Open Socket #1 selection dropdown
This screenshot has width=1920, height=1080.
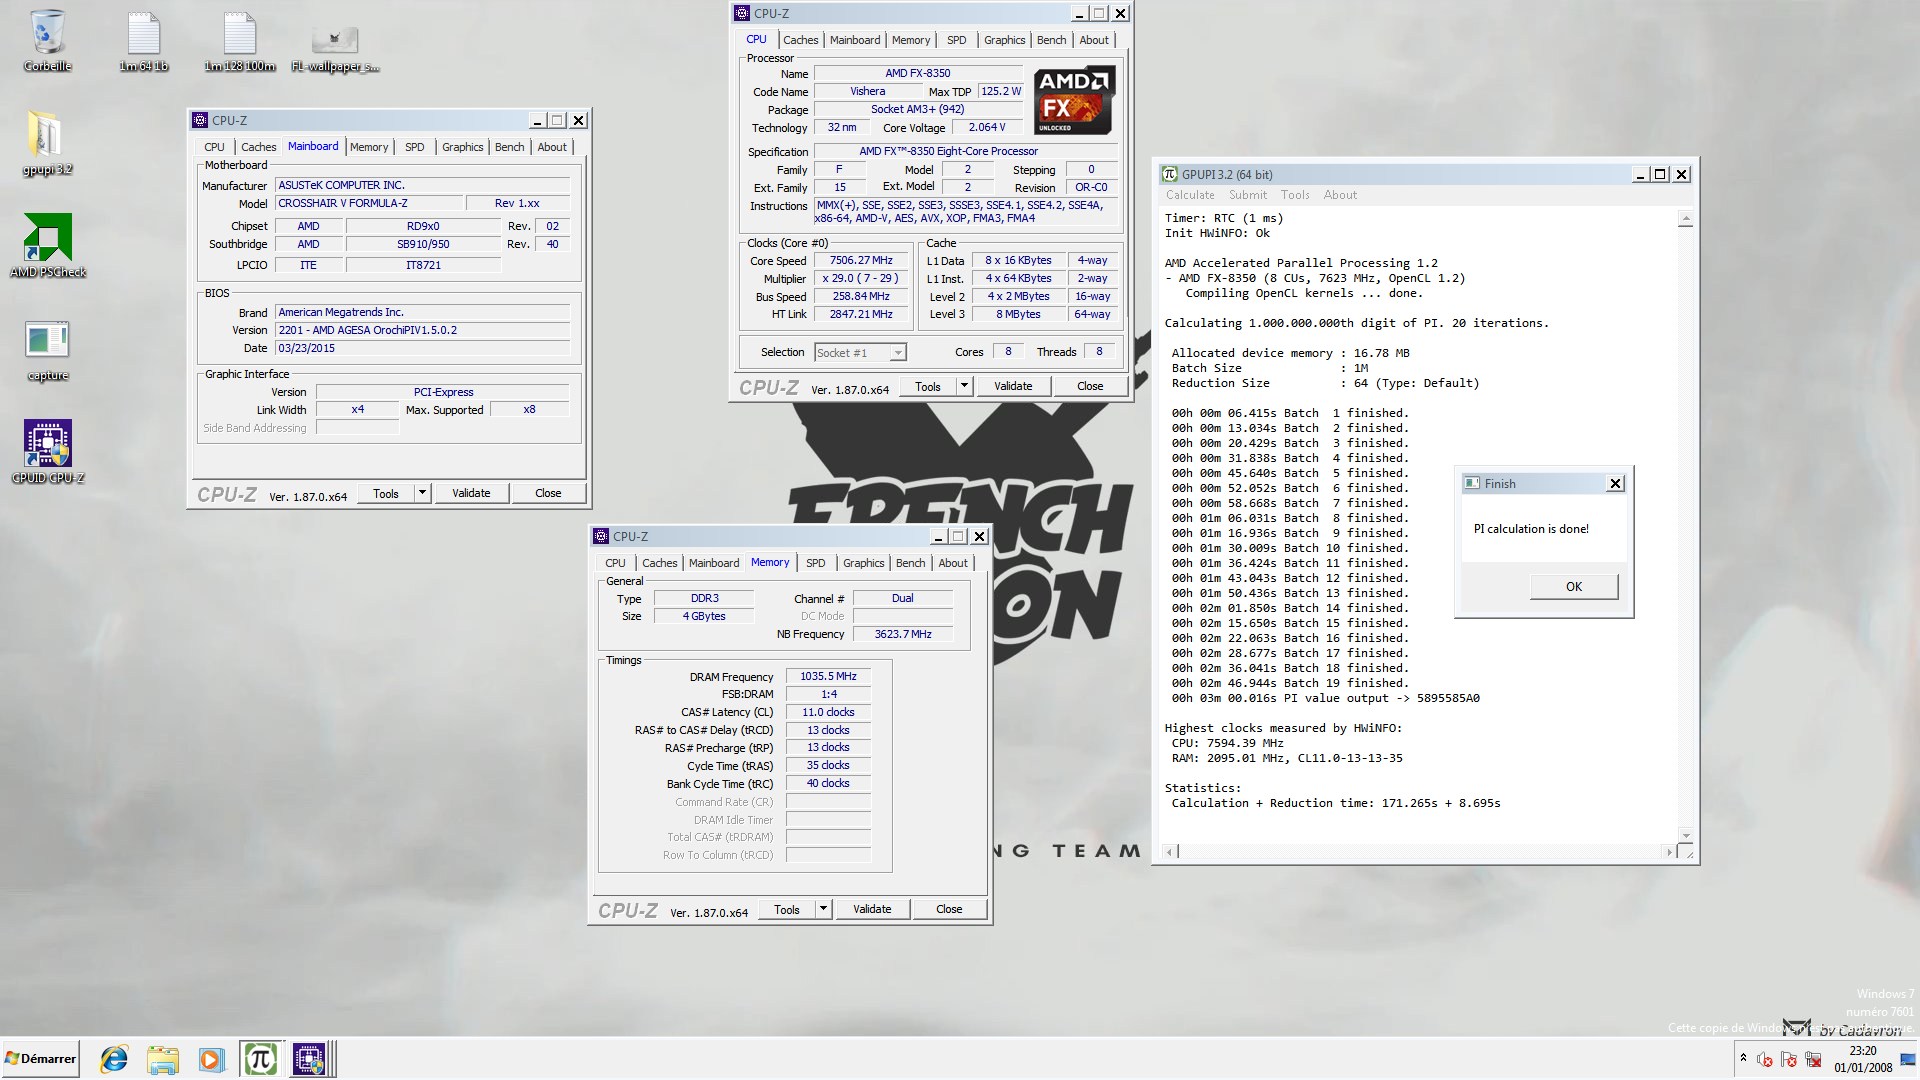860,352
